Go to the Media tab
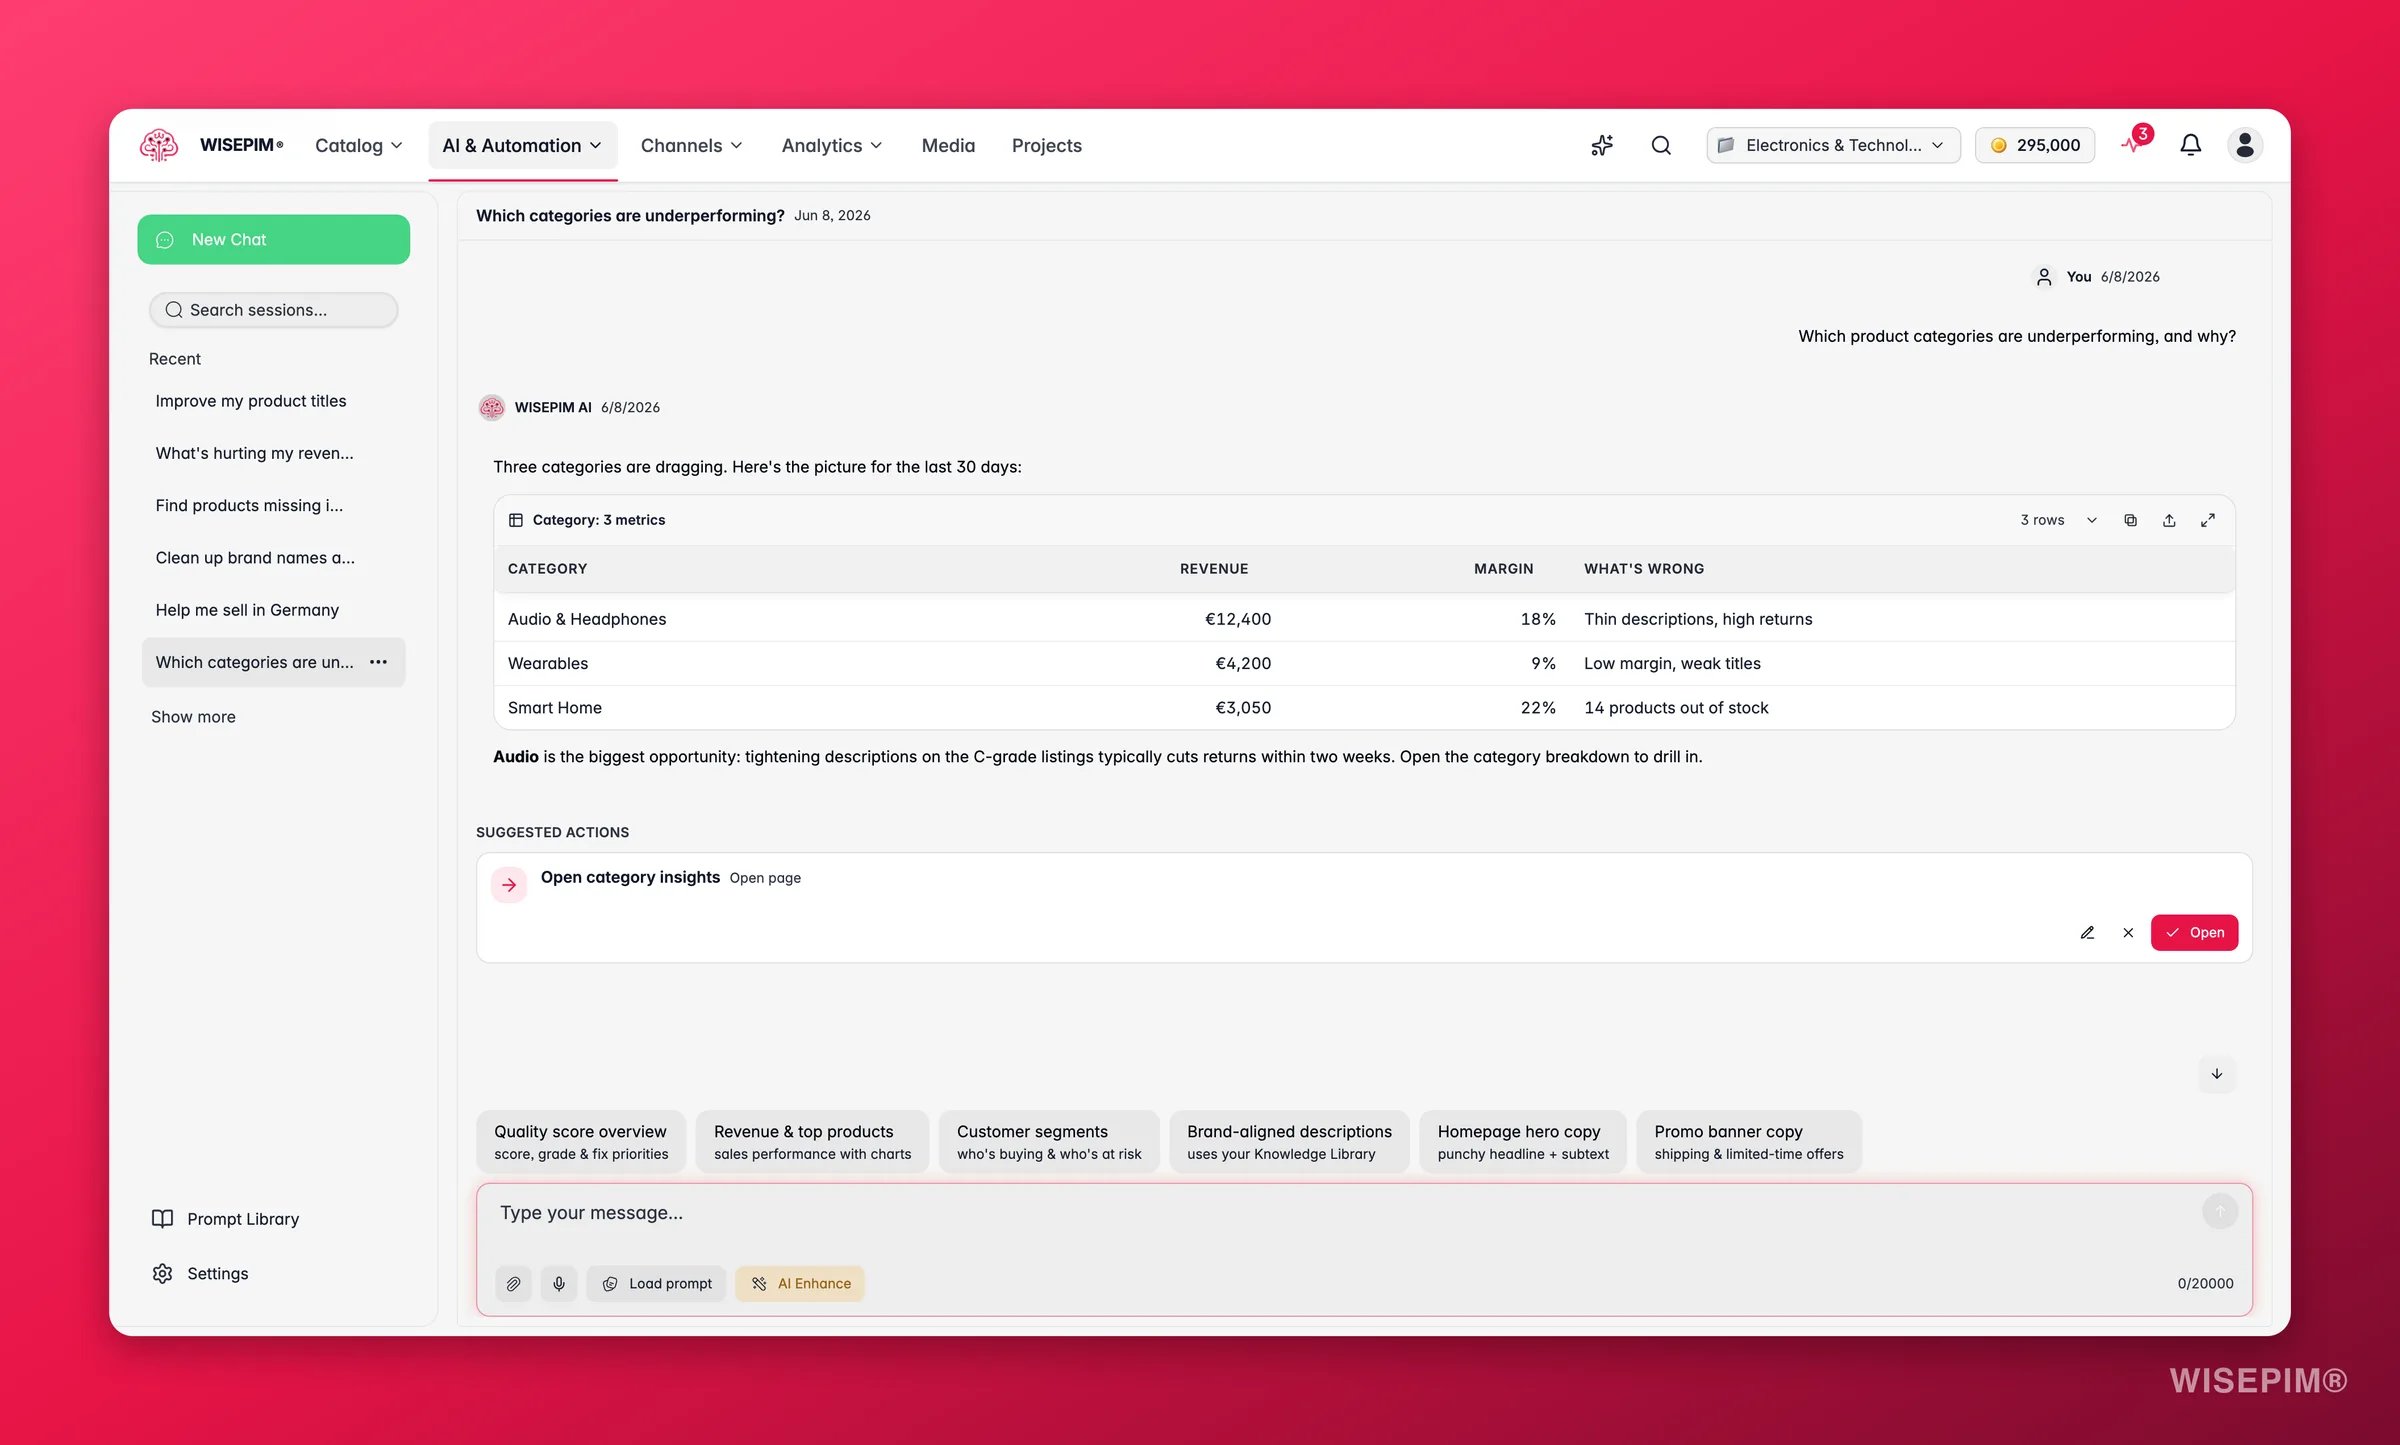The image size is (2400, 1445). tap(948, 146)
